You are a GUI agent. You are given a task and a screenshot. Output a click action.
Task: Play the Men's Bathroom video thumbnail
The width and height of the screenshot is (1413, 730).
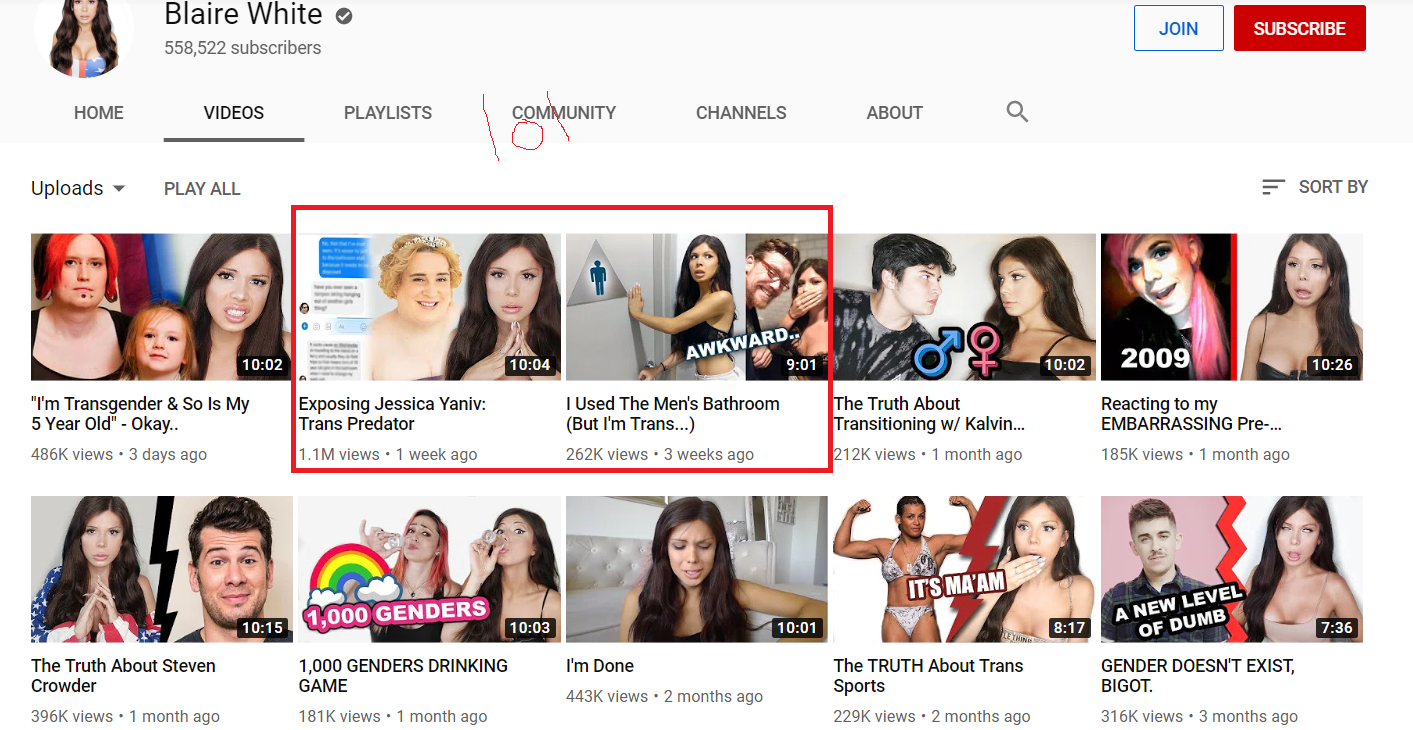click(697, 307)
